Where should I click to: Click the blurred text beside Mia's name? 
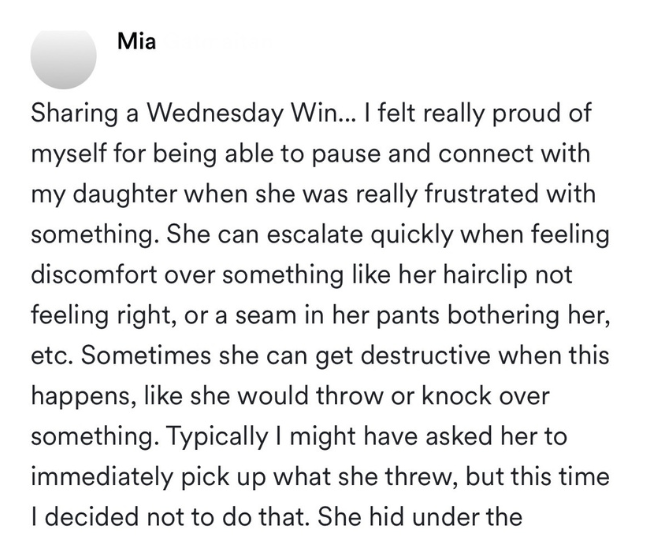(x=215, y=41)
